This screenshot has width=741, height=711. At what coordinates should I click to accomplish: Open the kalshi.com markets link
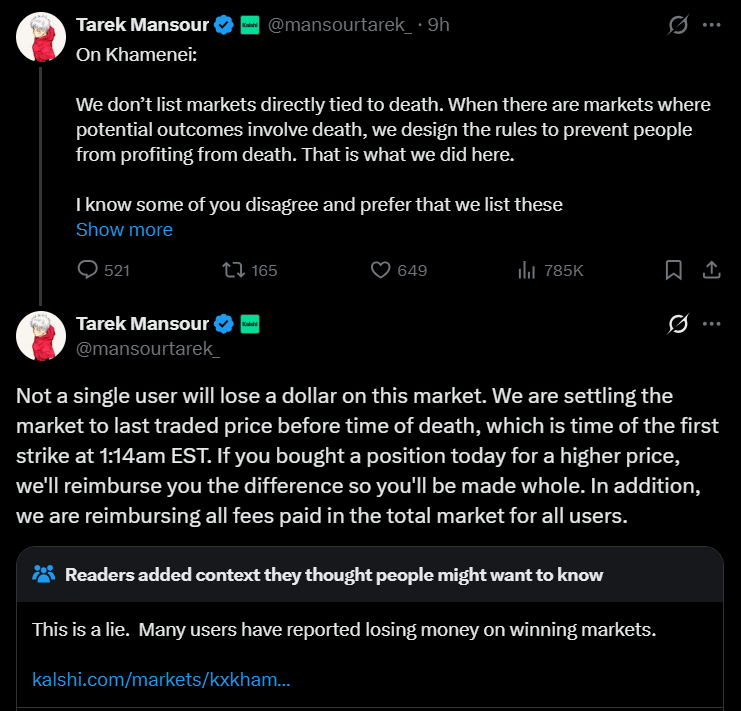(161, 680)
